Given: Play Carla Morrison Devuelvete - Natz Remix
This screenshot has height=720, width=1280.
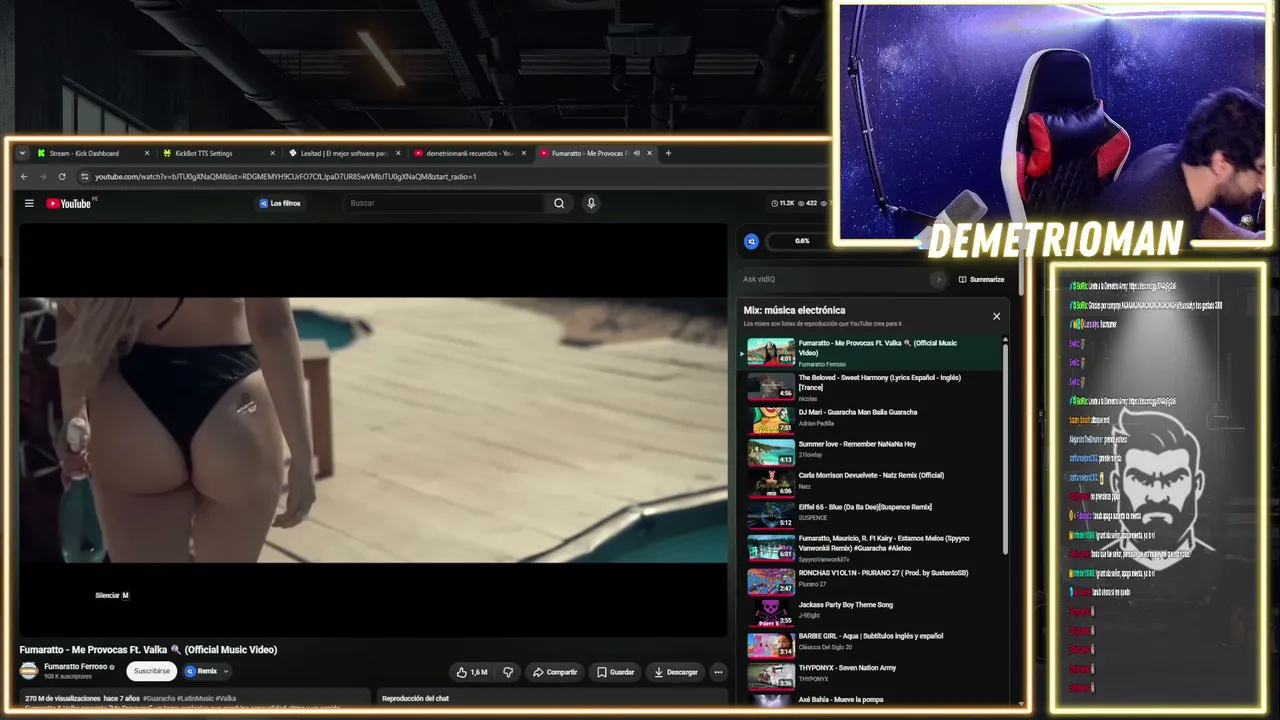Looking at the screenshot, I should pos(870,482).
